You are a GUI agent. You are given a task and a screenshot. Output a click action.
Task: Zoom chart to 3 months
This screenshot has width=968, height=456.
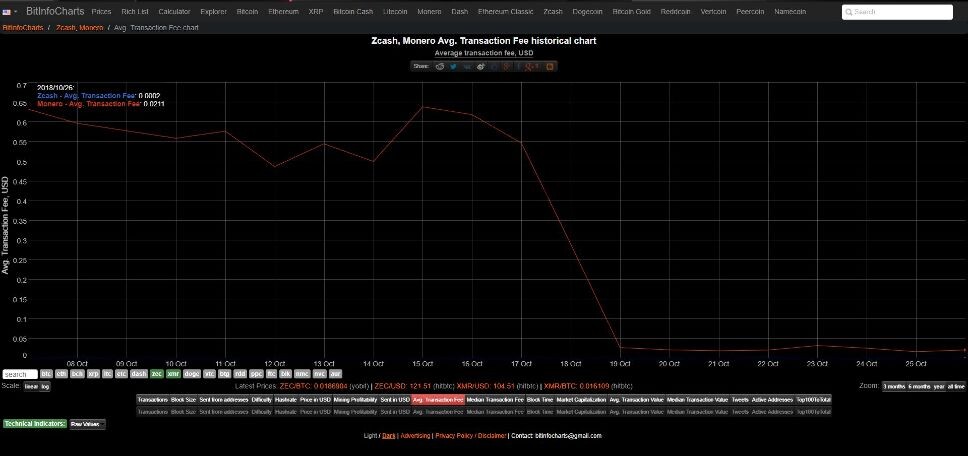coord(893,386)
